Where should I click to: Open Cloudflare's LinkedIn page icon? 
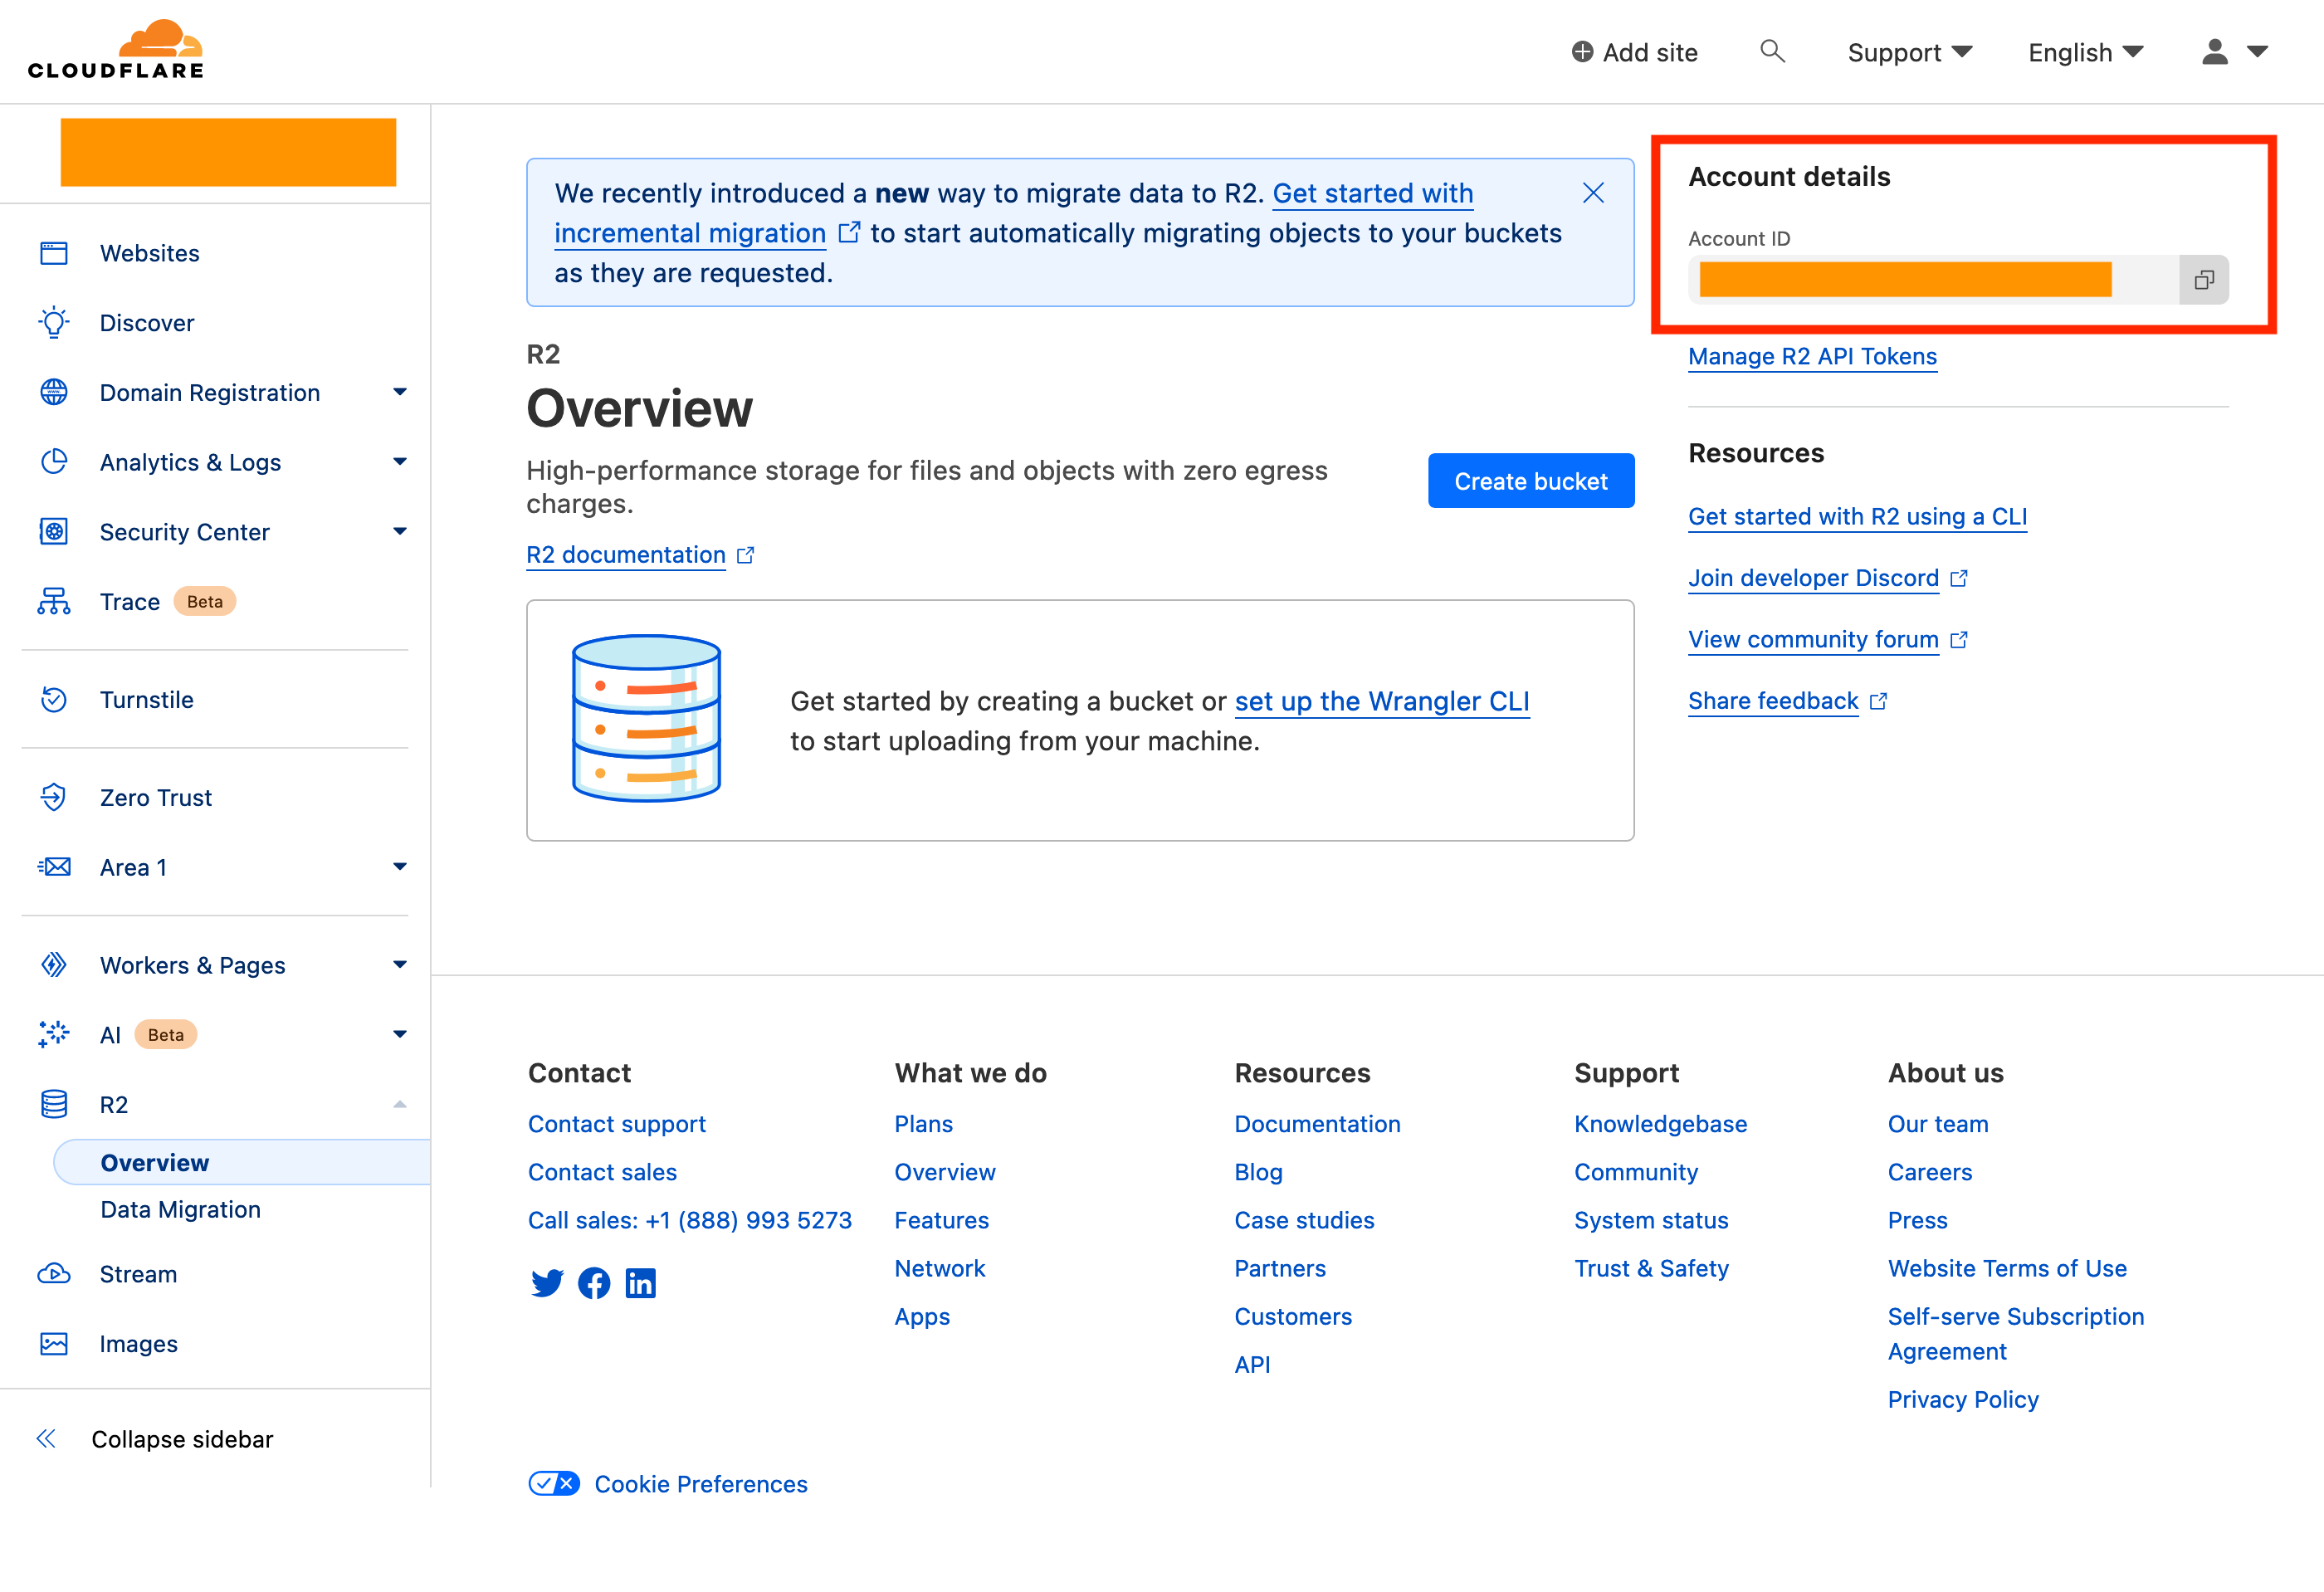point(640,1282)
